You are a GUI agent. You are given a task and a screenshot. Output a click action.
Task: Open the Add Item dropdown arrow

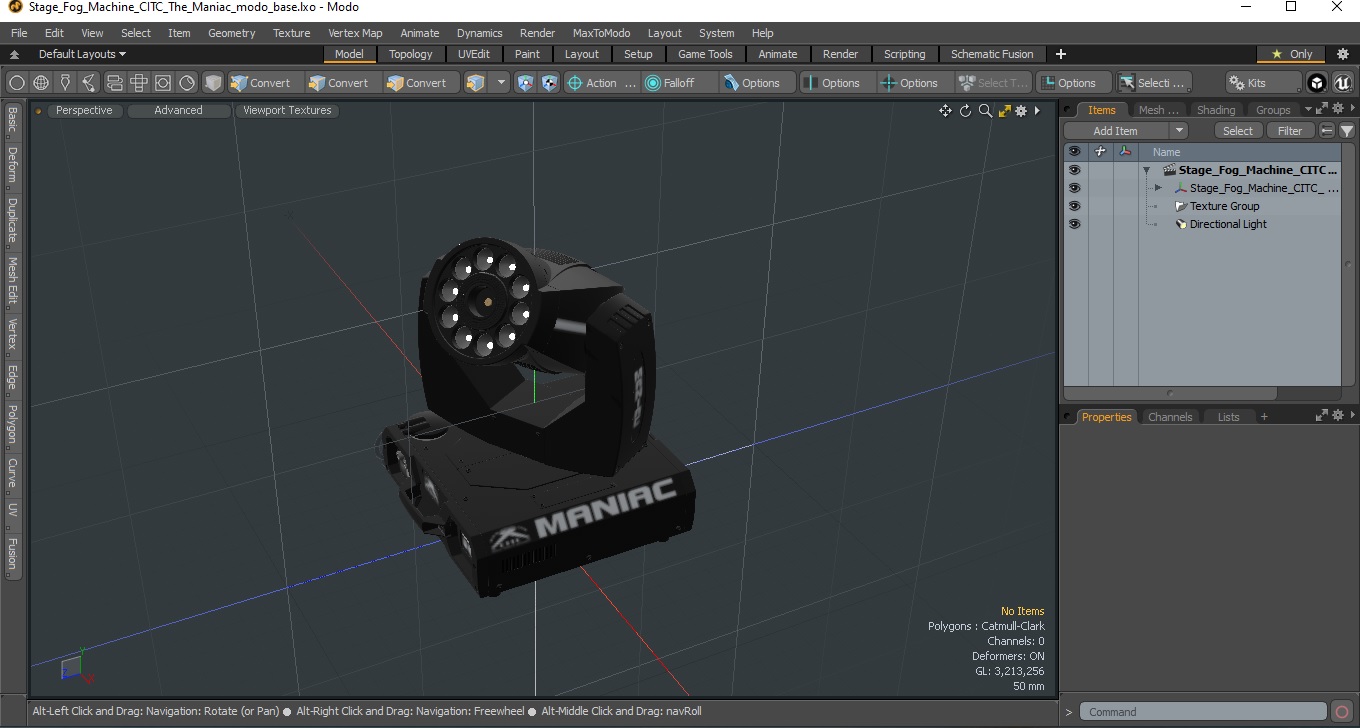click(1179, 131)
